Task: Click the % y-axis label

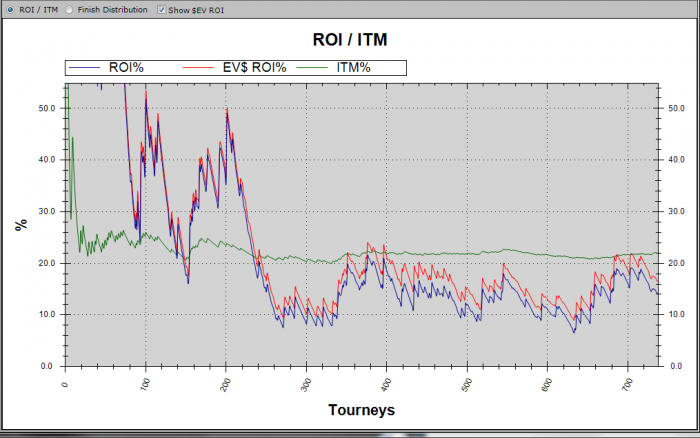Action: [21, 225]
